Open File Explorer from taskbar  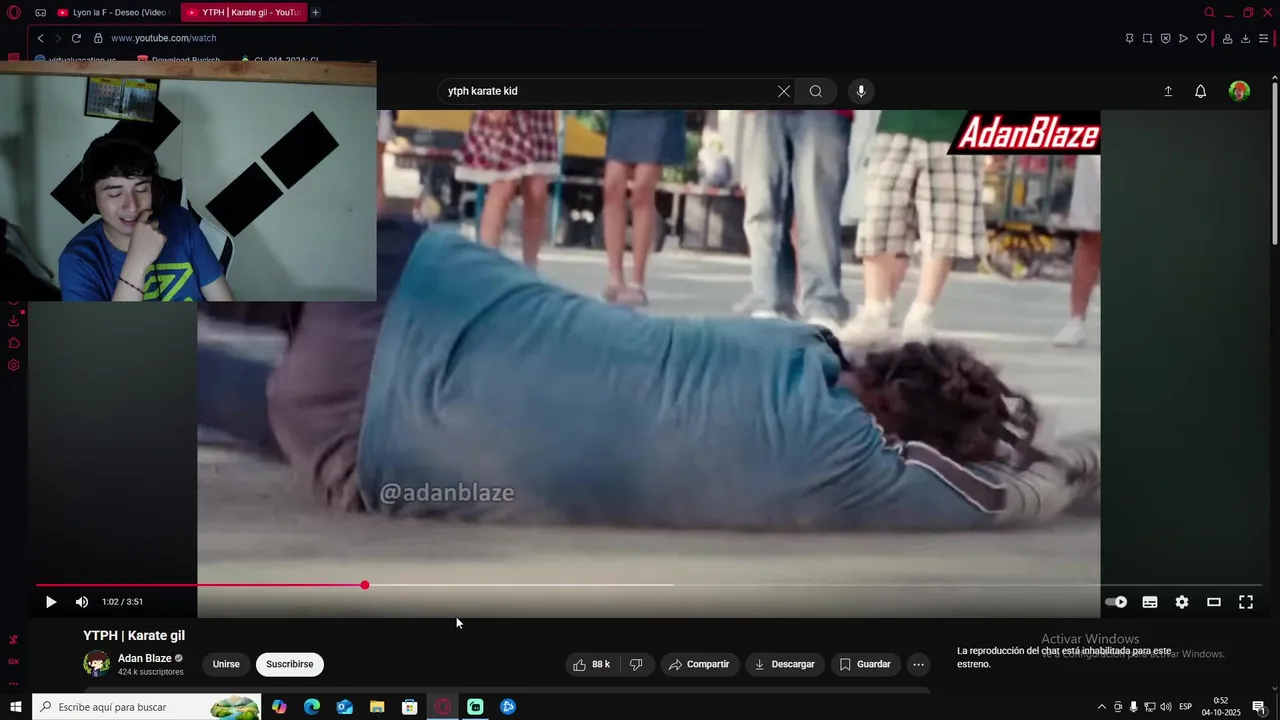(x=377, y=707)
